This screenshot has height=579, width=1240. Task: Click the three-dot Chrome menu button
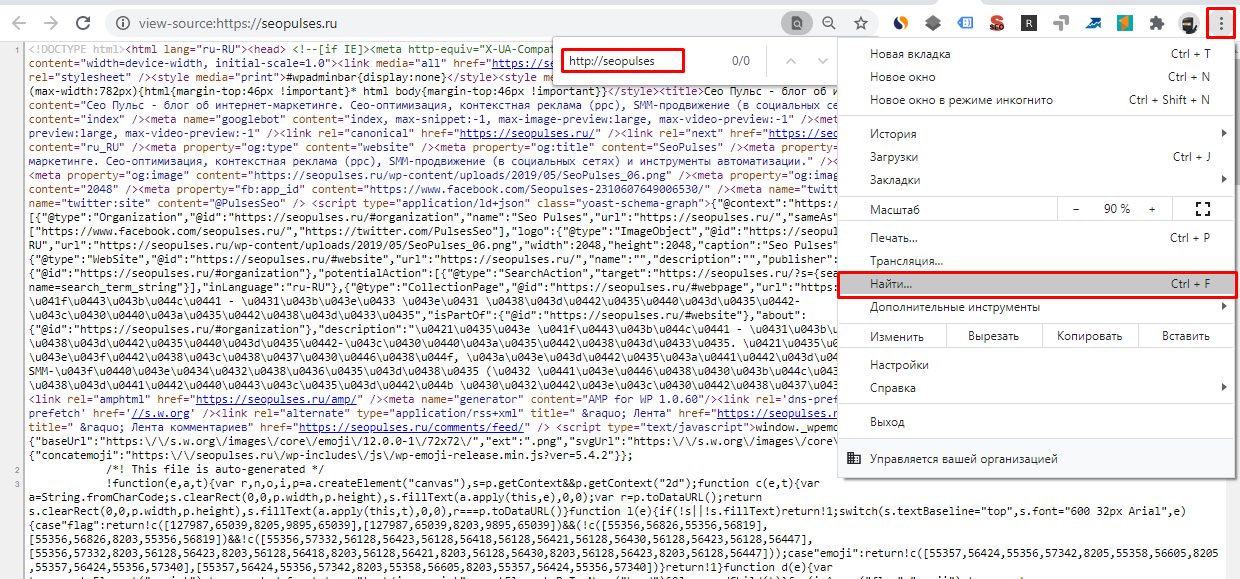tap(1221, 22)
